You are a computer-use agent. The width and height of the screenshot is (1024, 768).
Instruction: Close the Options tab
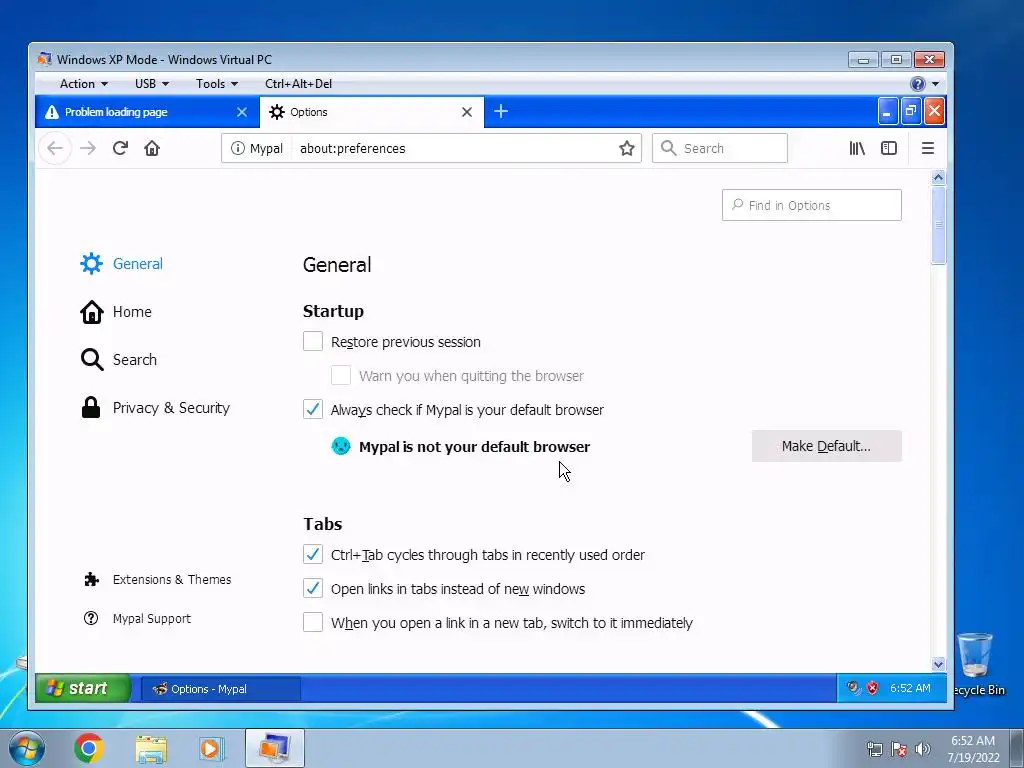click(x=467, y=112)
